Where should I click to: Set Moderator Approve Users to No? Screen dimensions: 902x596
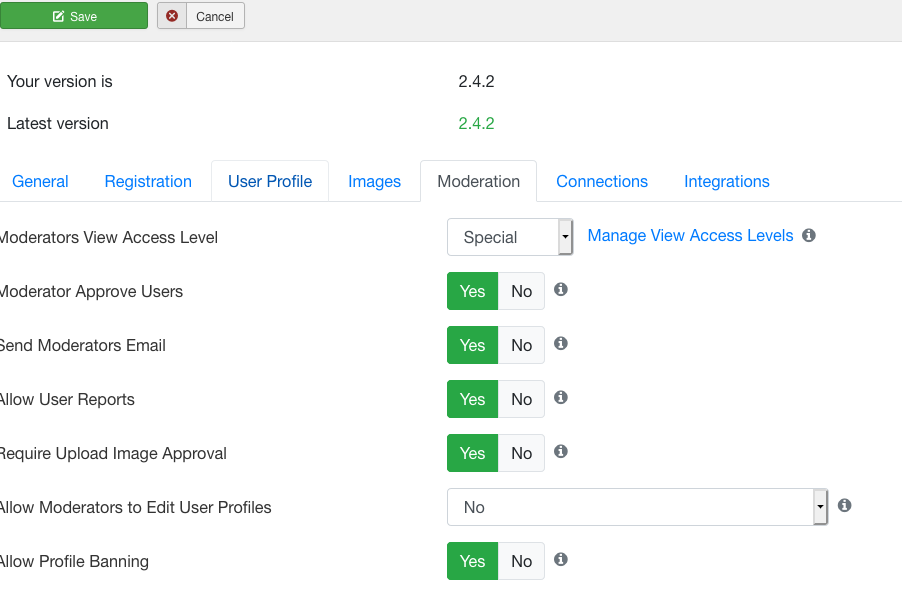521,291
